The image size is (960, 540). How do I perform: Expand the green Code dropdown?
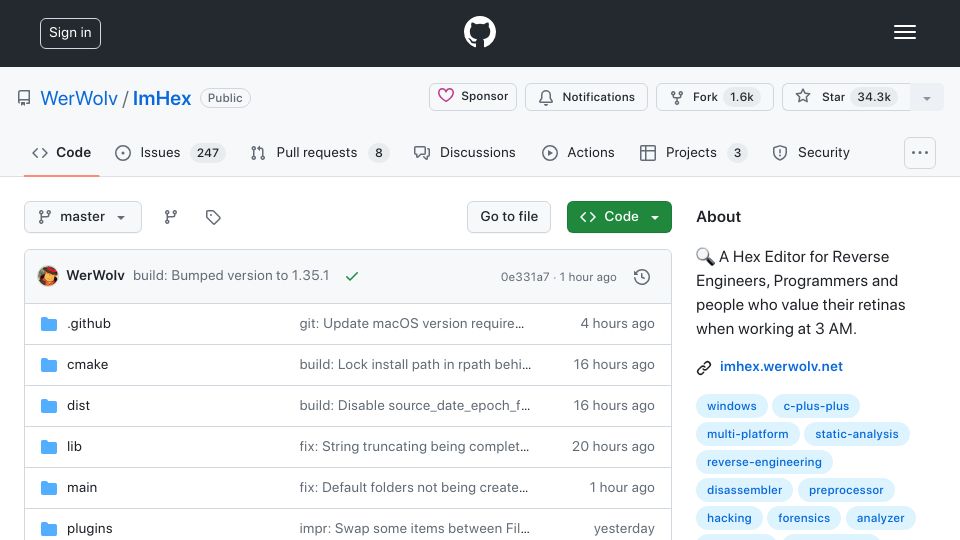[x=619, y=217]
